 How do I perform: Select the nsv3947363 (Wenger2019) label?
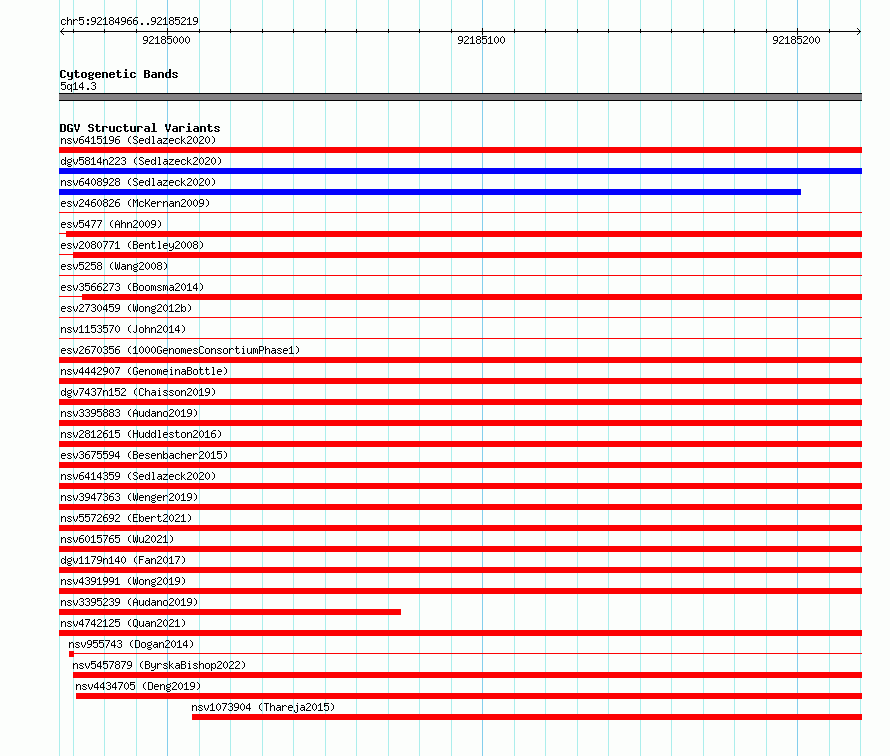pos(129,497)
